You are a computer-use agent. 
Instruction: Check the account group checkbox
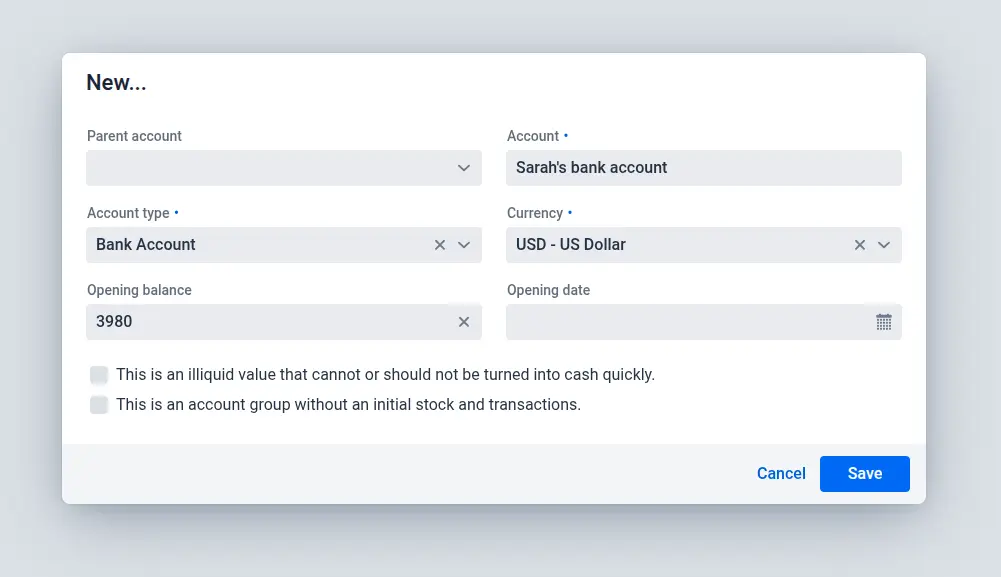click(99, 405)
